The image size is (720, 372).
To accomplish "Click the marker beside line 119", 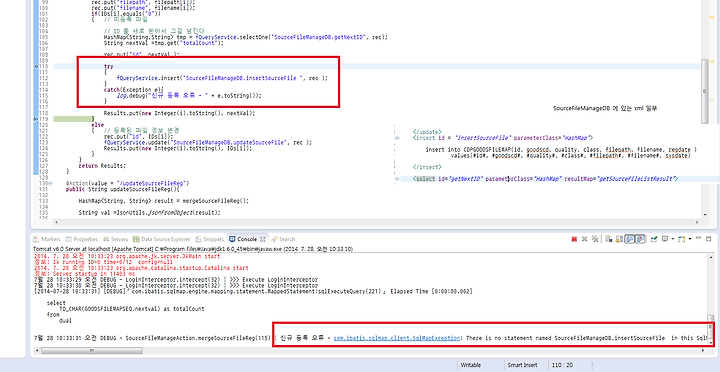I will [x=36, y=118].
